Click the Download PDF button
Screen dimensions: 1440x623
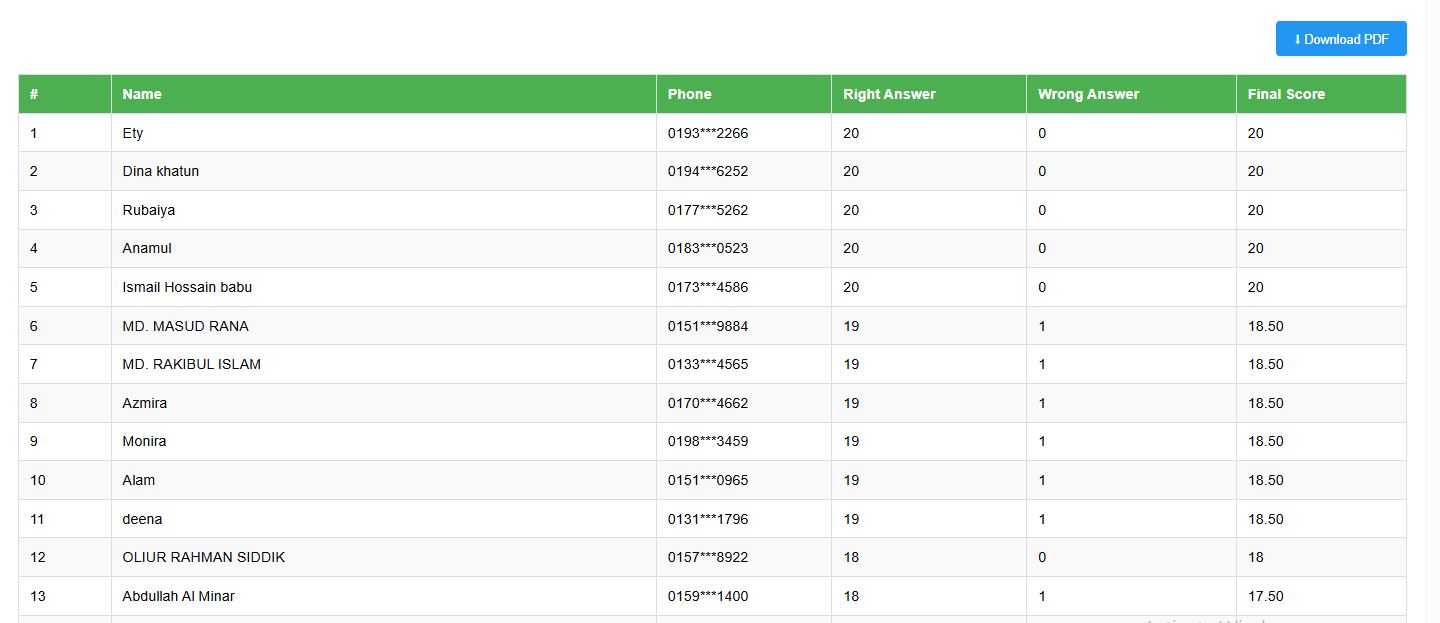click(1341, 39)
